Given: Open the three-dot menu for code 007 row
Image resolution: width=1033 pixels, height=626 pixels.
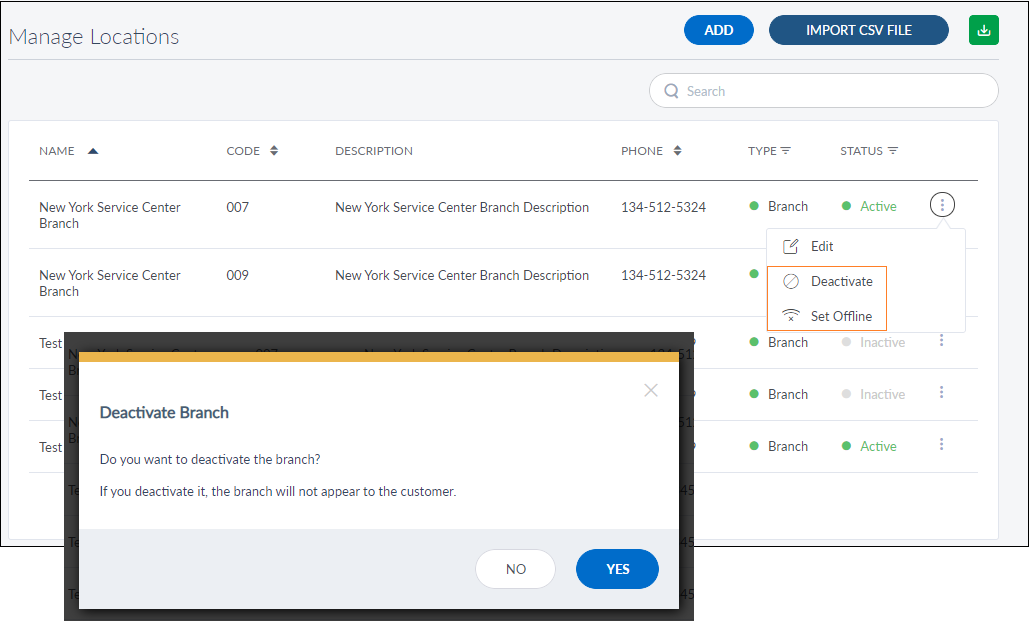Looking at the screenshot, I should (x=942, y=206).
